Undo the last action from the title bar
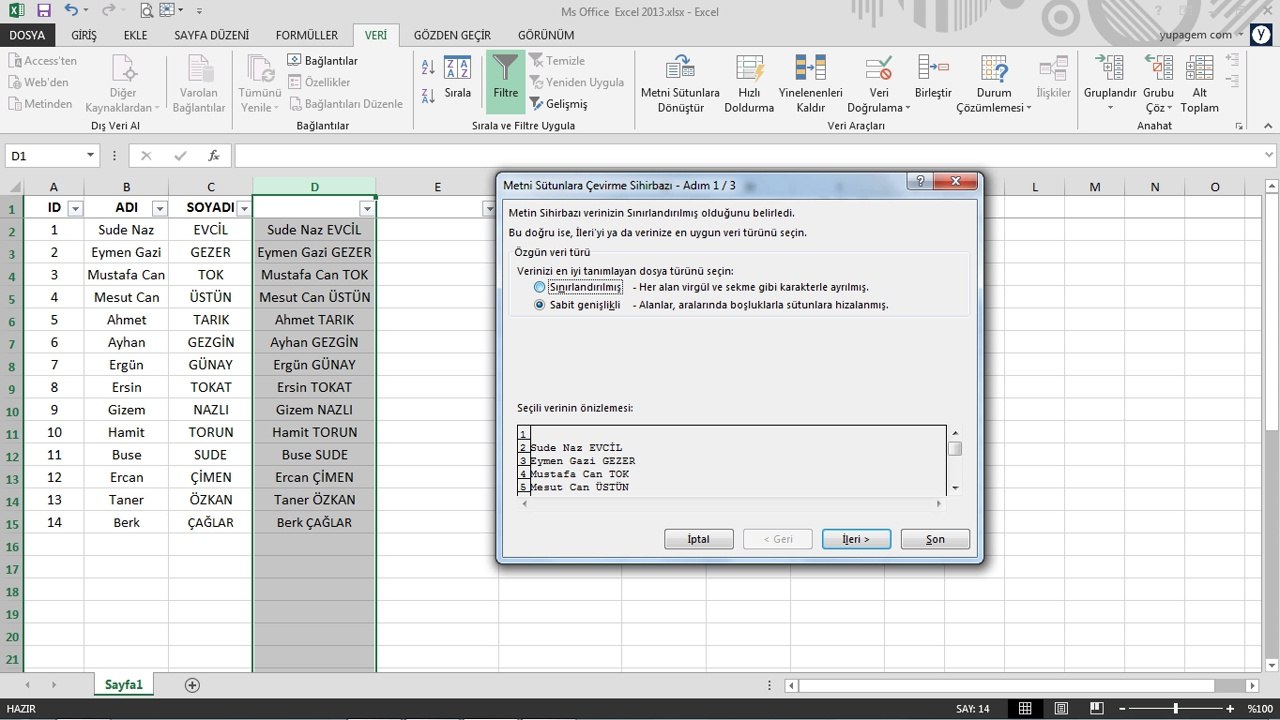The height and width of the screenshot is (720, 1280). coord(71,11)
